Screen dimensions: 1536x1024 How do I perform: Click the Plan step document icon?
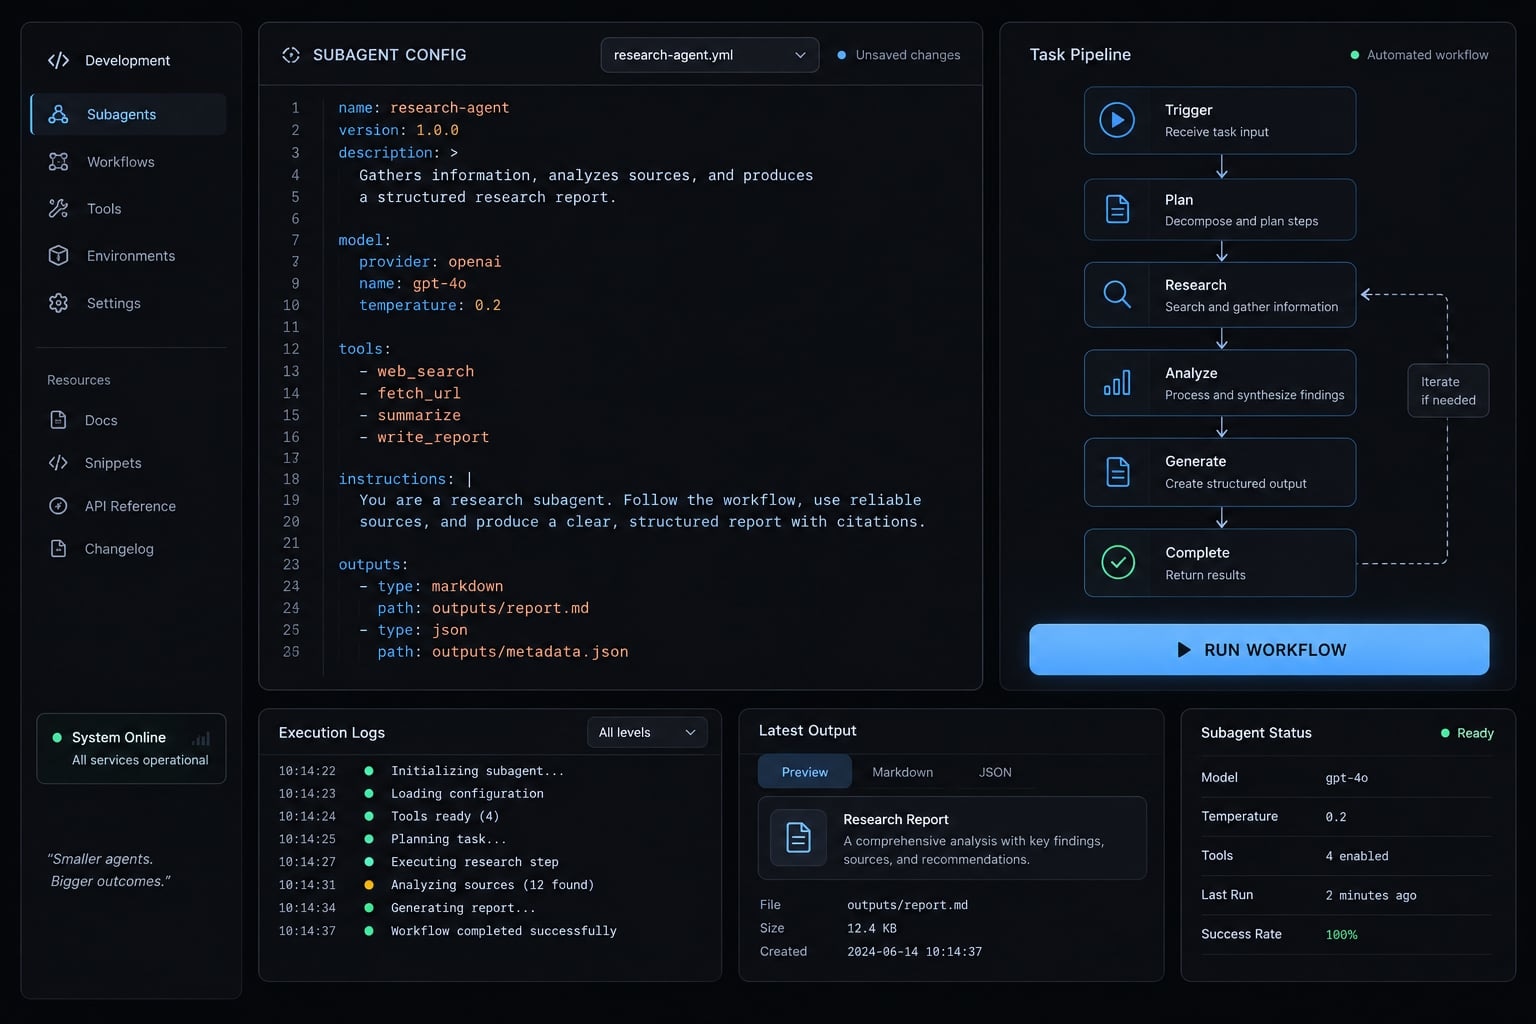pos(1117,209)
